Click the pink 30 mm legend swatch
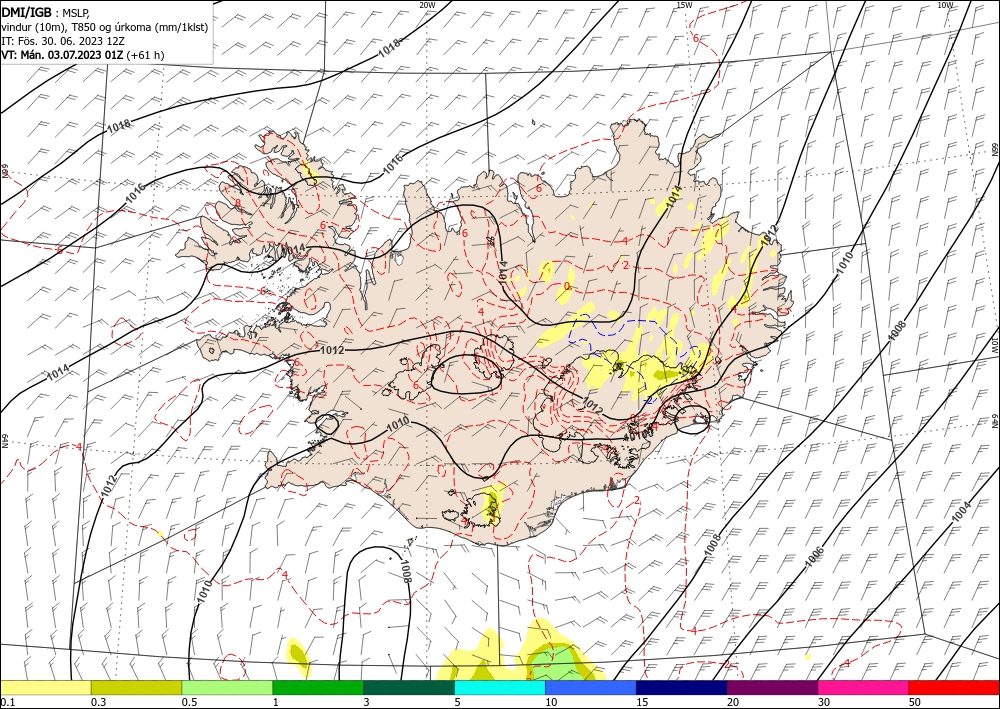1000x709 pixels. [864, 687]
